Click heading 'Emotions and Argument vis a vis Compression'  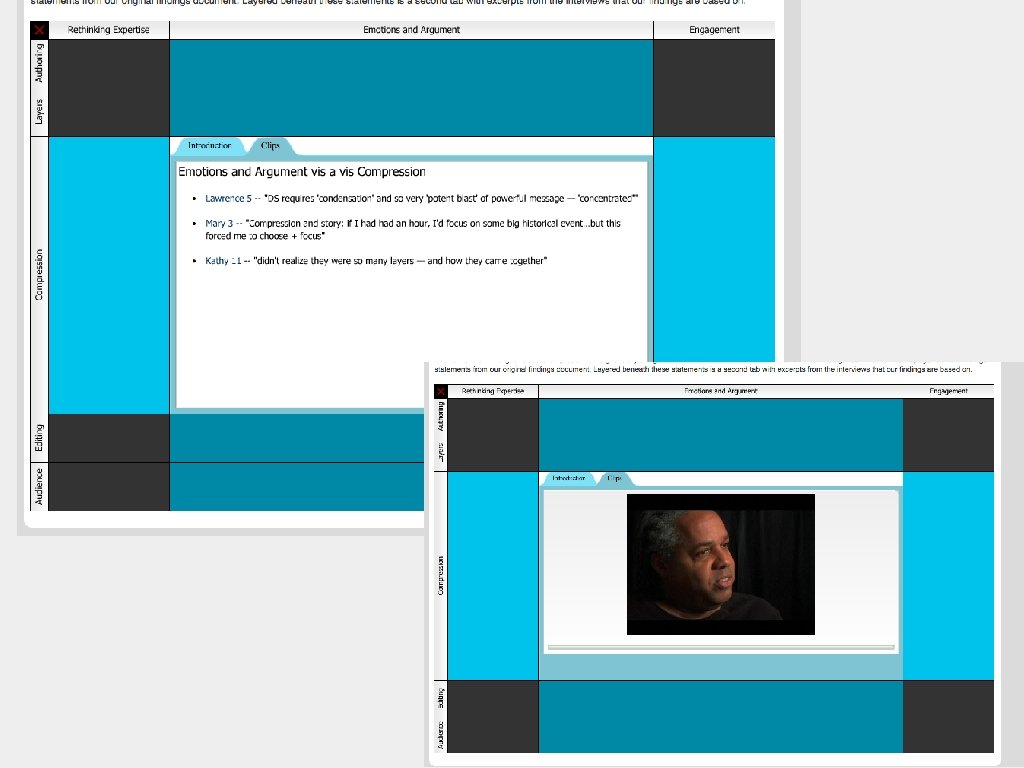click(302, 172)
